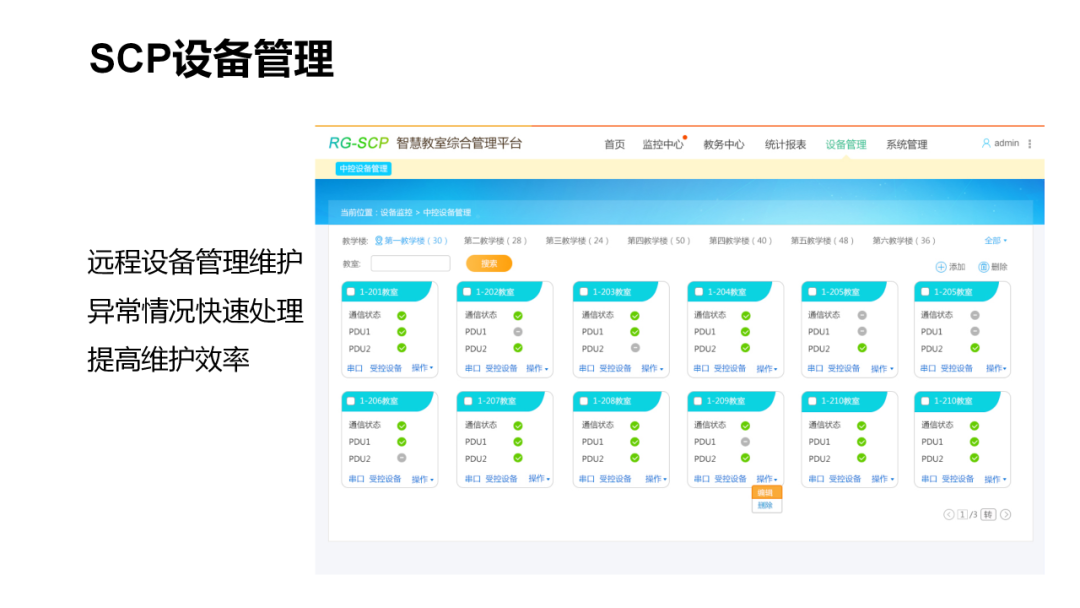Click 1-206教室 PDU1 green status icon
The image size is (1080, 608).
402,442
